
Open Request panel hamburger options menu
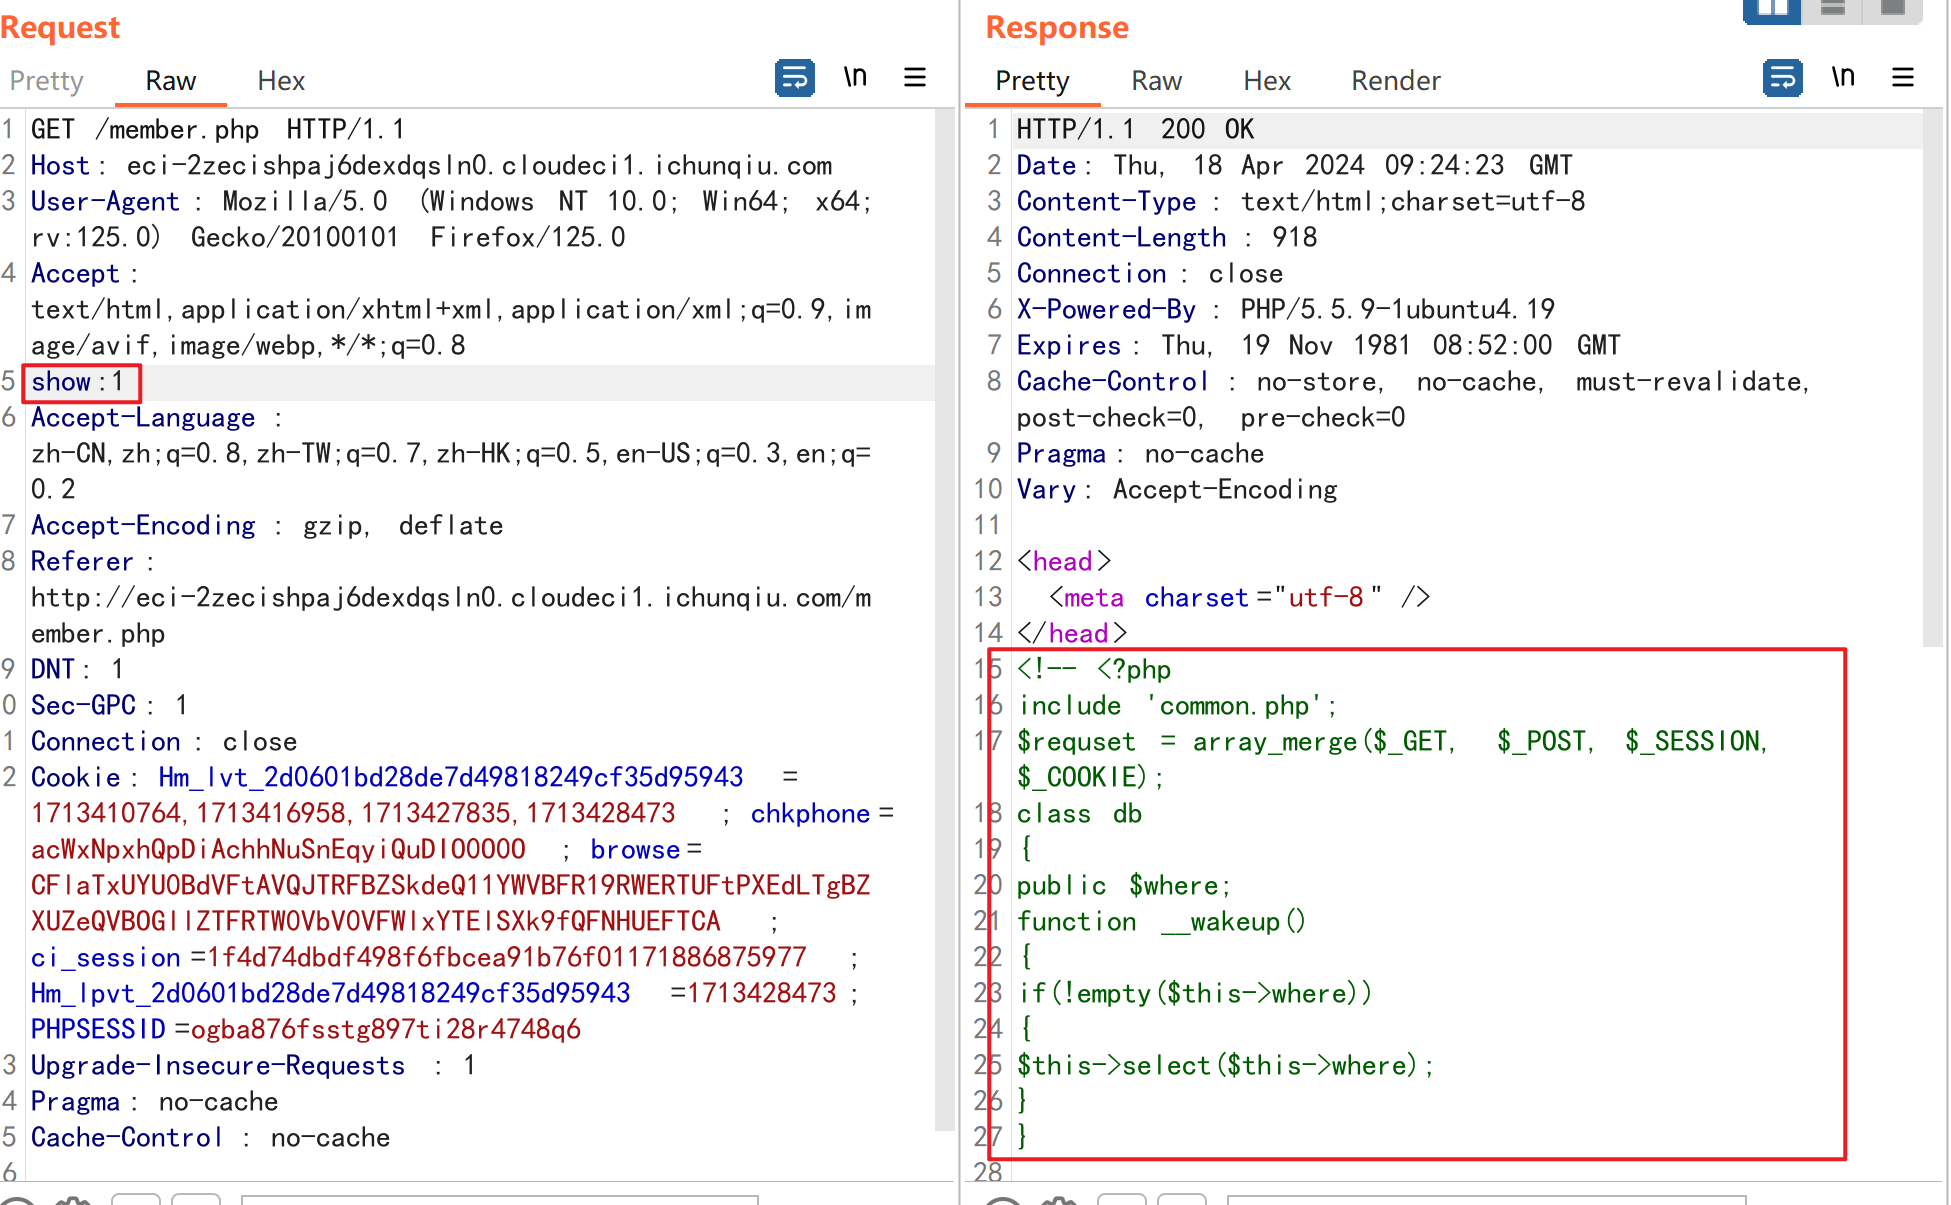click(914, 78)
